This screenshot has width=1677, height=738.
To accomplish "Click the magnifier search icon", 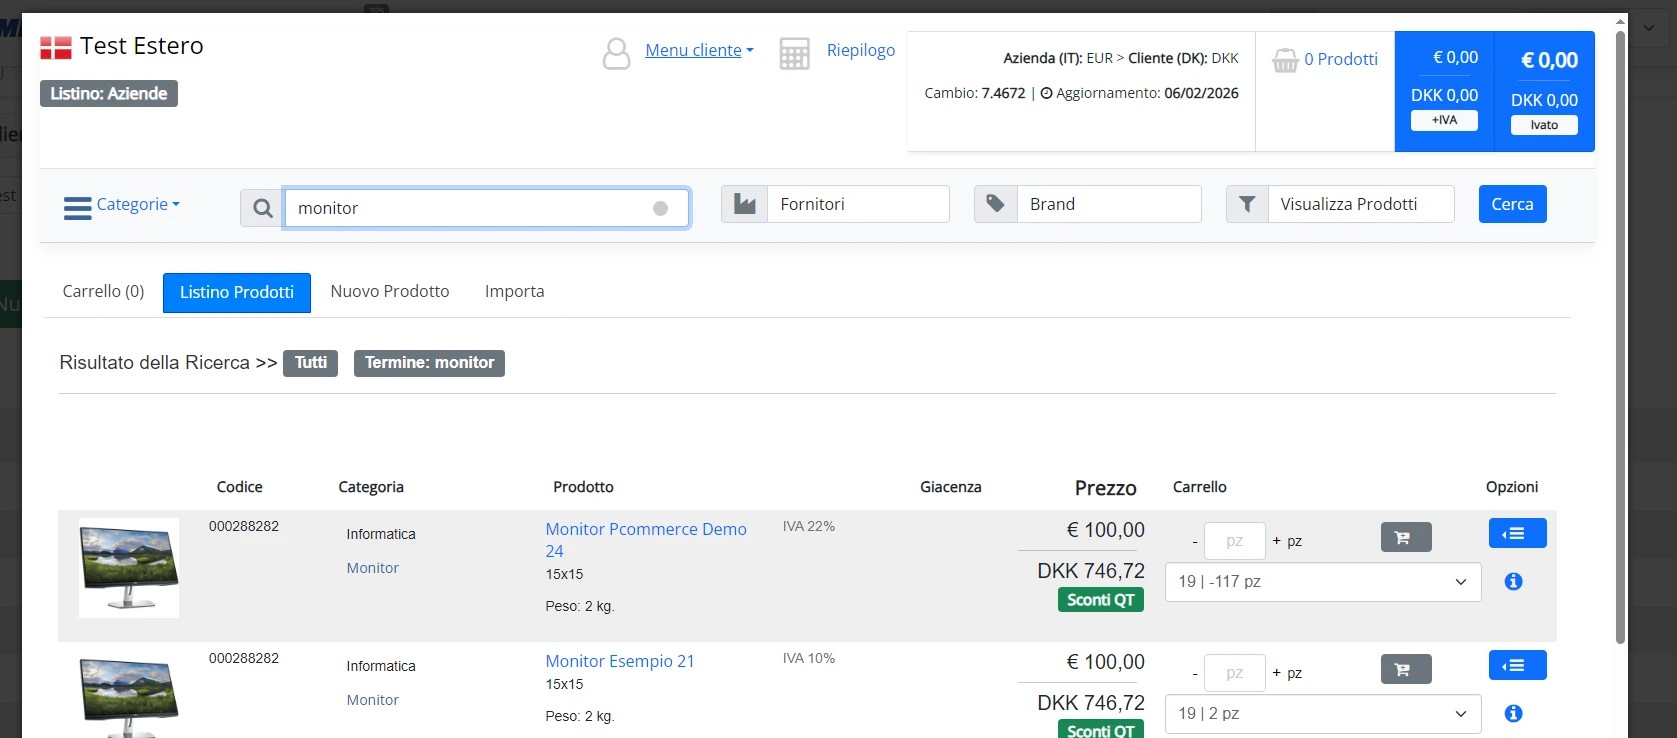I will coord(262,208).
